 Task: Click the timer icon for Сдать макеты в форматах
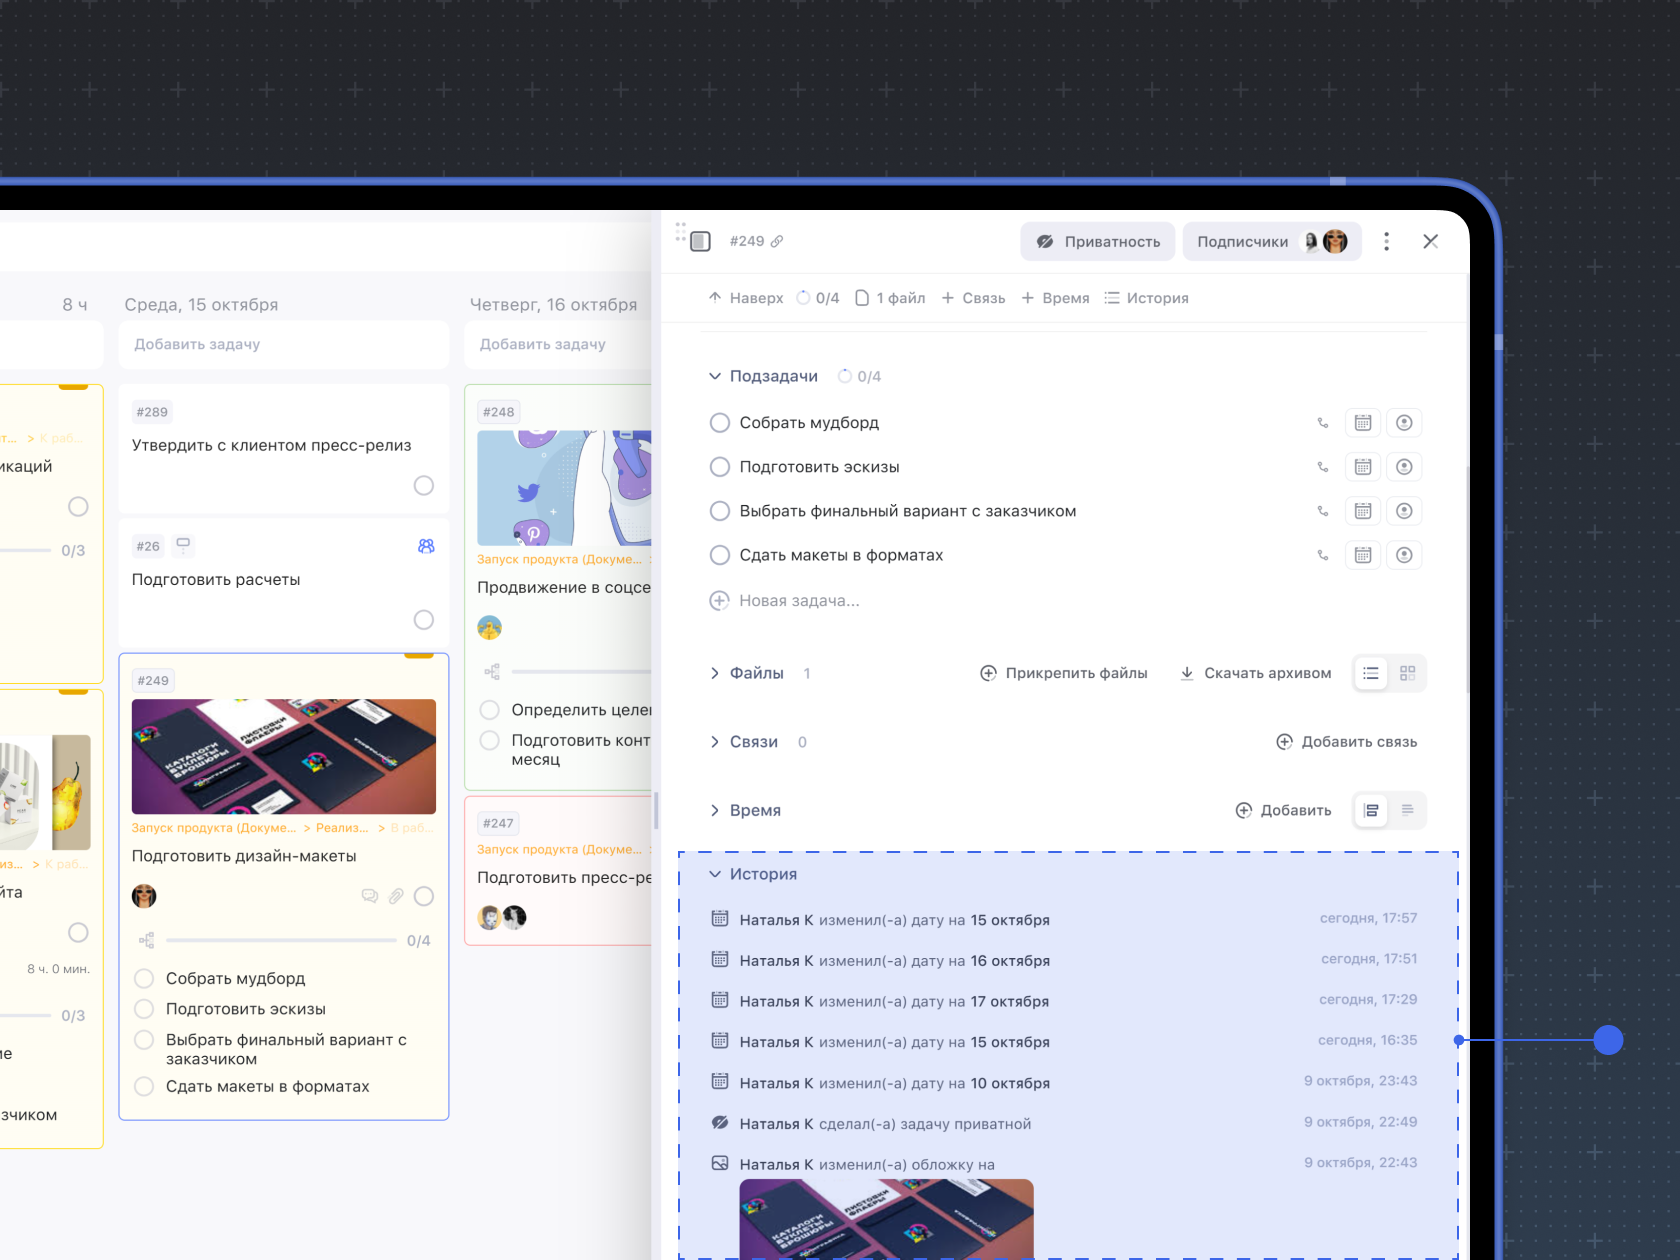[x=1404, y=555]
